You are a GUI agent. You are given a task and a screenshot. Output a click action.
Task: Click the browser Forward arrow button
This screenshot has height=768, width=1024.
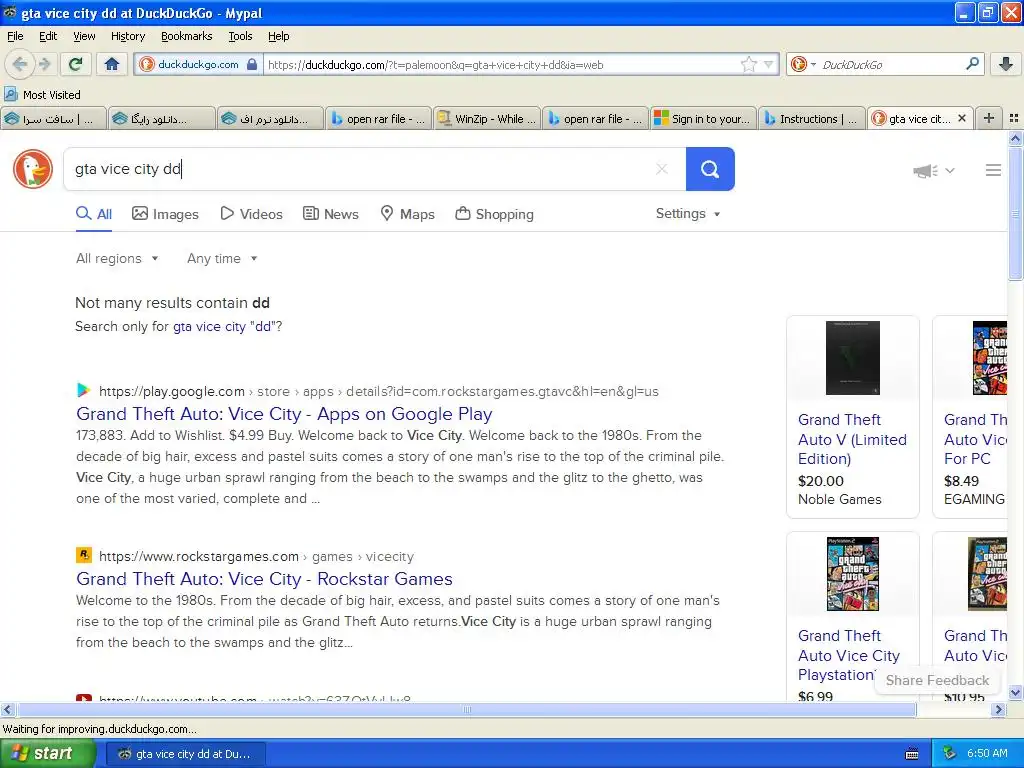click(44, 64)
